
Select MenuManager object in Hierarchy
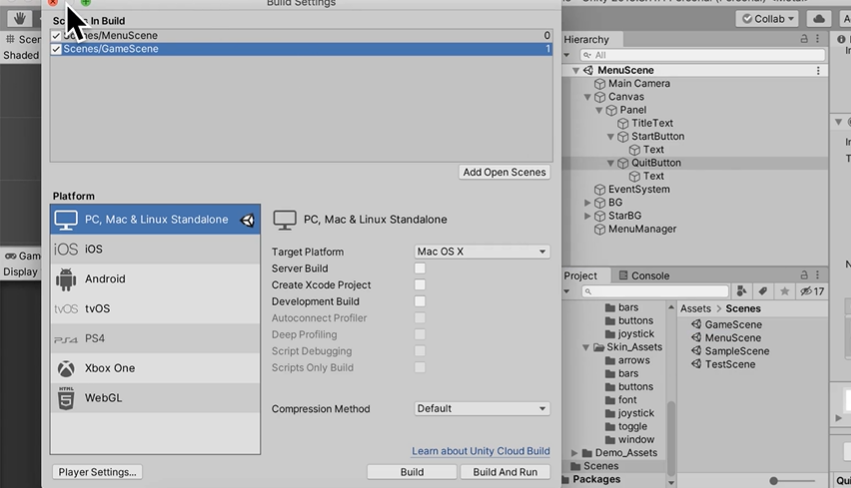pyautogui.click(x=642, y=229)
